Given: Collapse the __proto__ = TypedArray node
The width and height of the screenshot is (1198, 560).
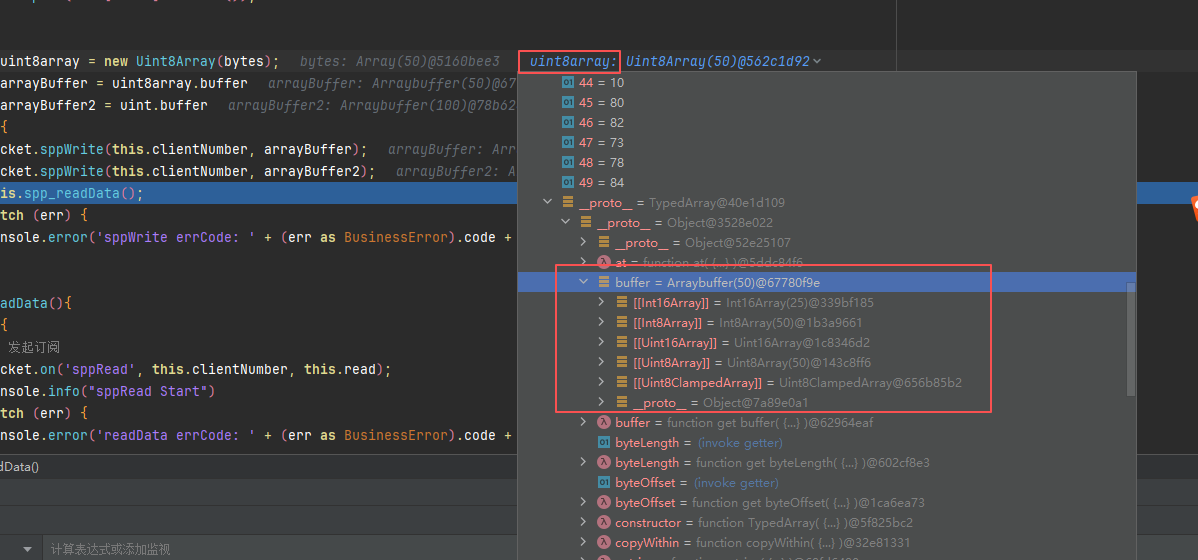Looking at the screenshot, I should pos(548,203).
